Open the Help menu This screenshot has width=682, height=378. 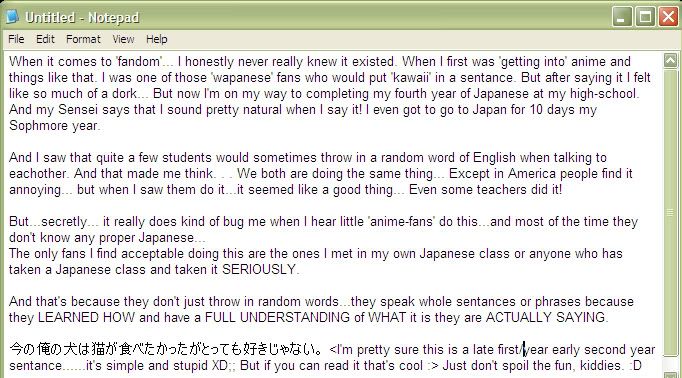157,39
